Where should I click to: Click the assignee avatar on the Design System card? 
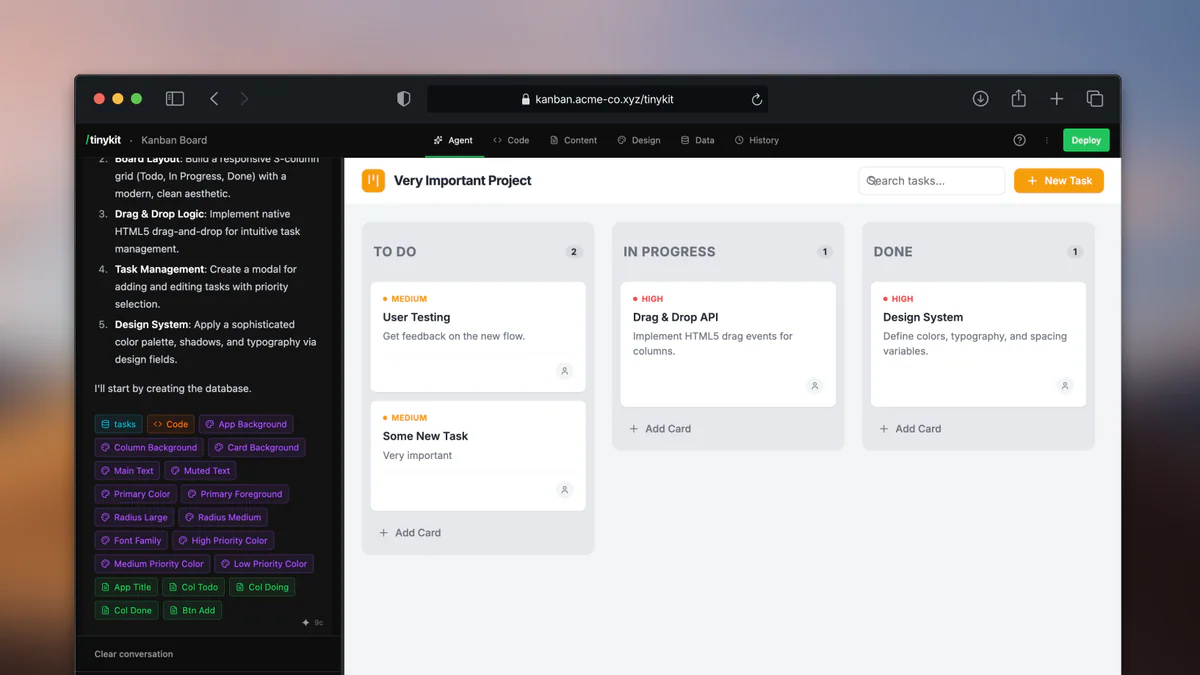coord(1065,386)
